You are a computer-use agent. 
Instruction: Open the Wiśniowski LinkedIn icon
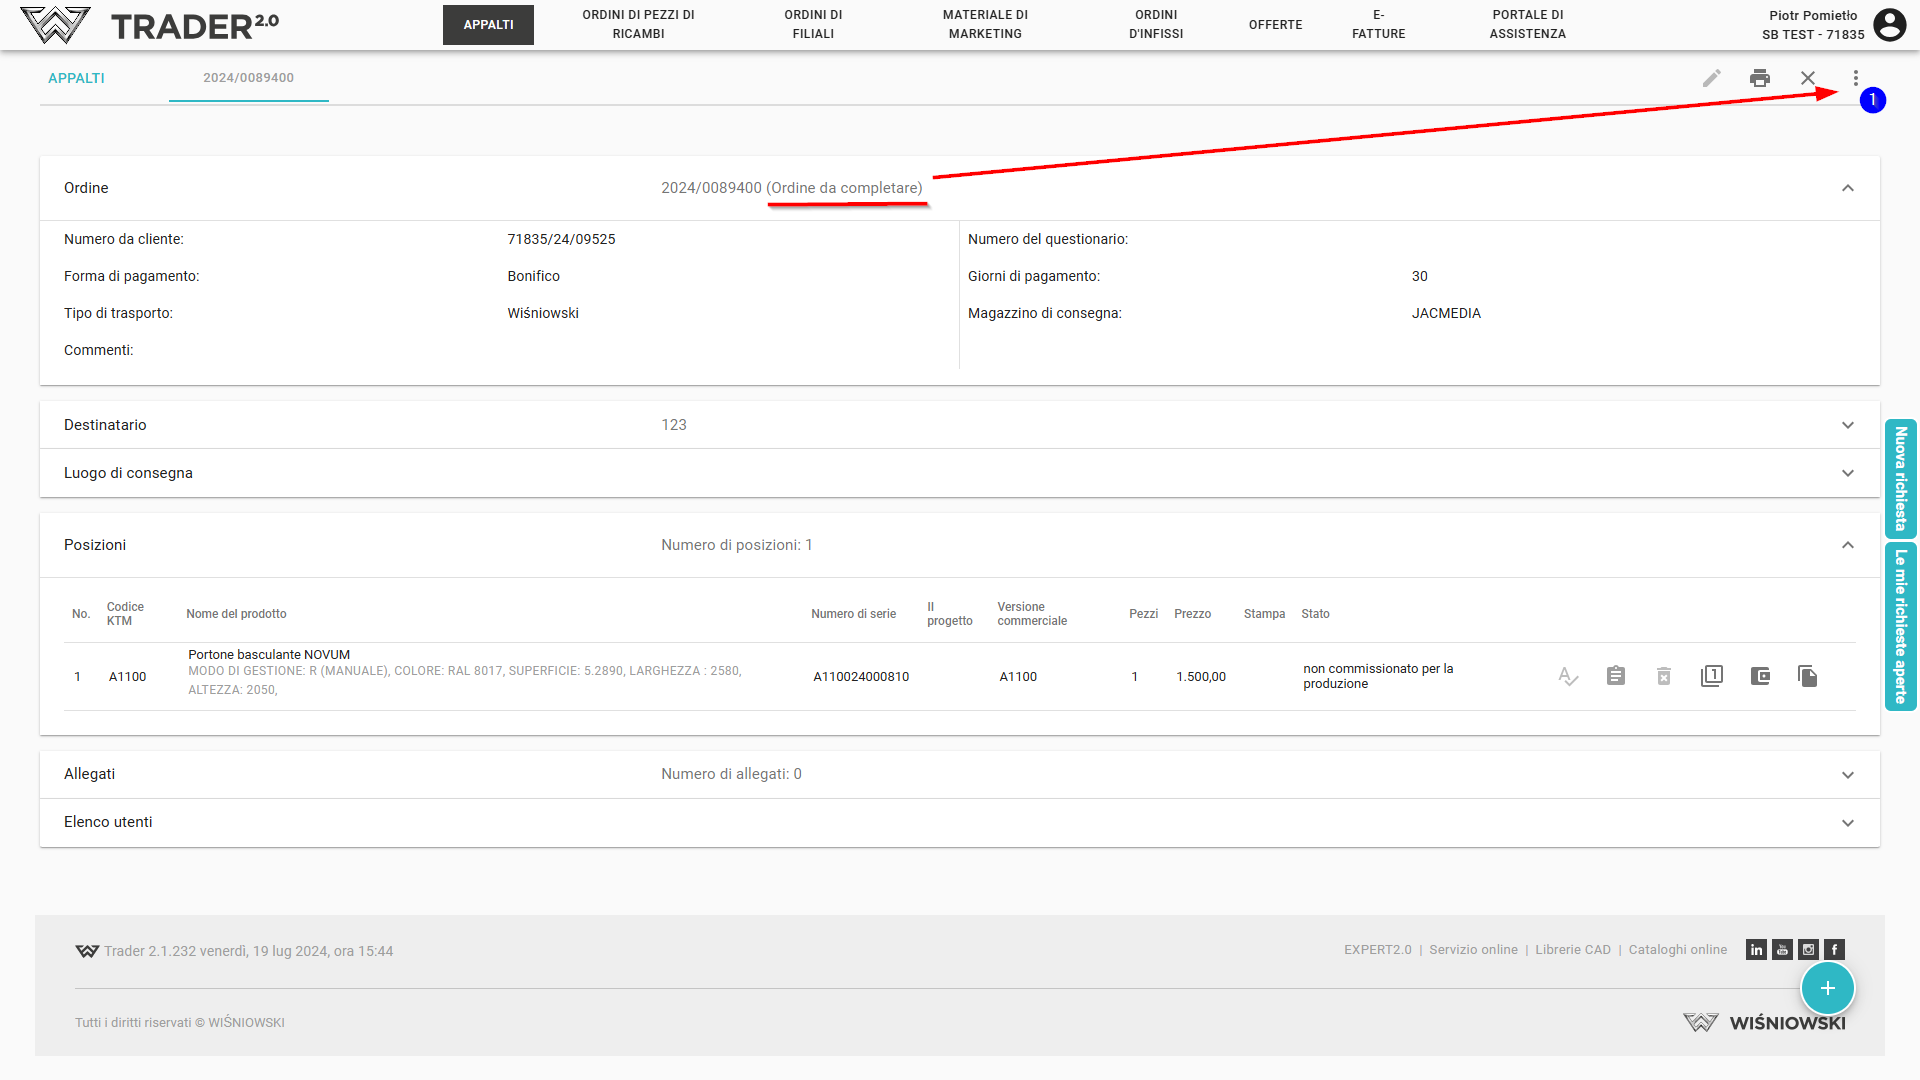click(x=1756, y=950)
